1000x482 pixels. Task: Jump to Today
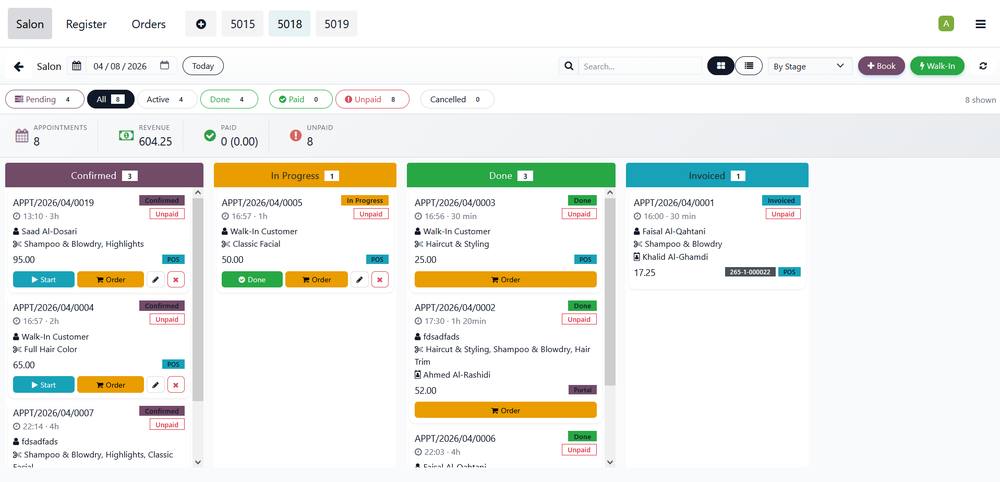[203, 66]
